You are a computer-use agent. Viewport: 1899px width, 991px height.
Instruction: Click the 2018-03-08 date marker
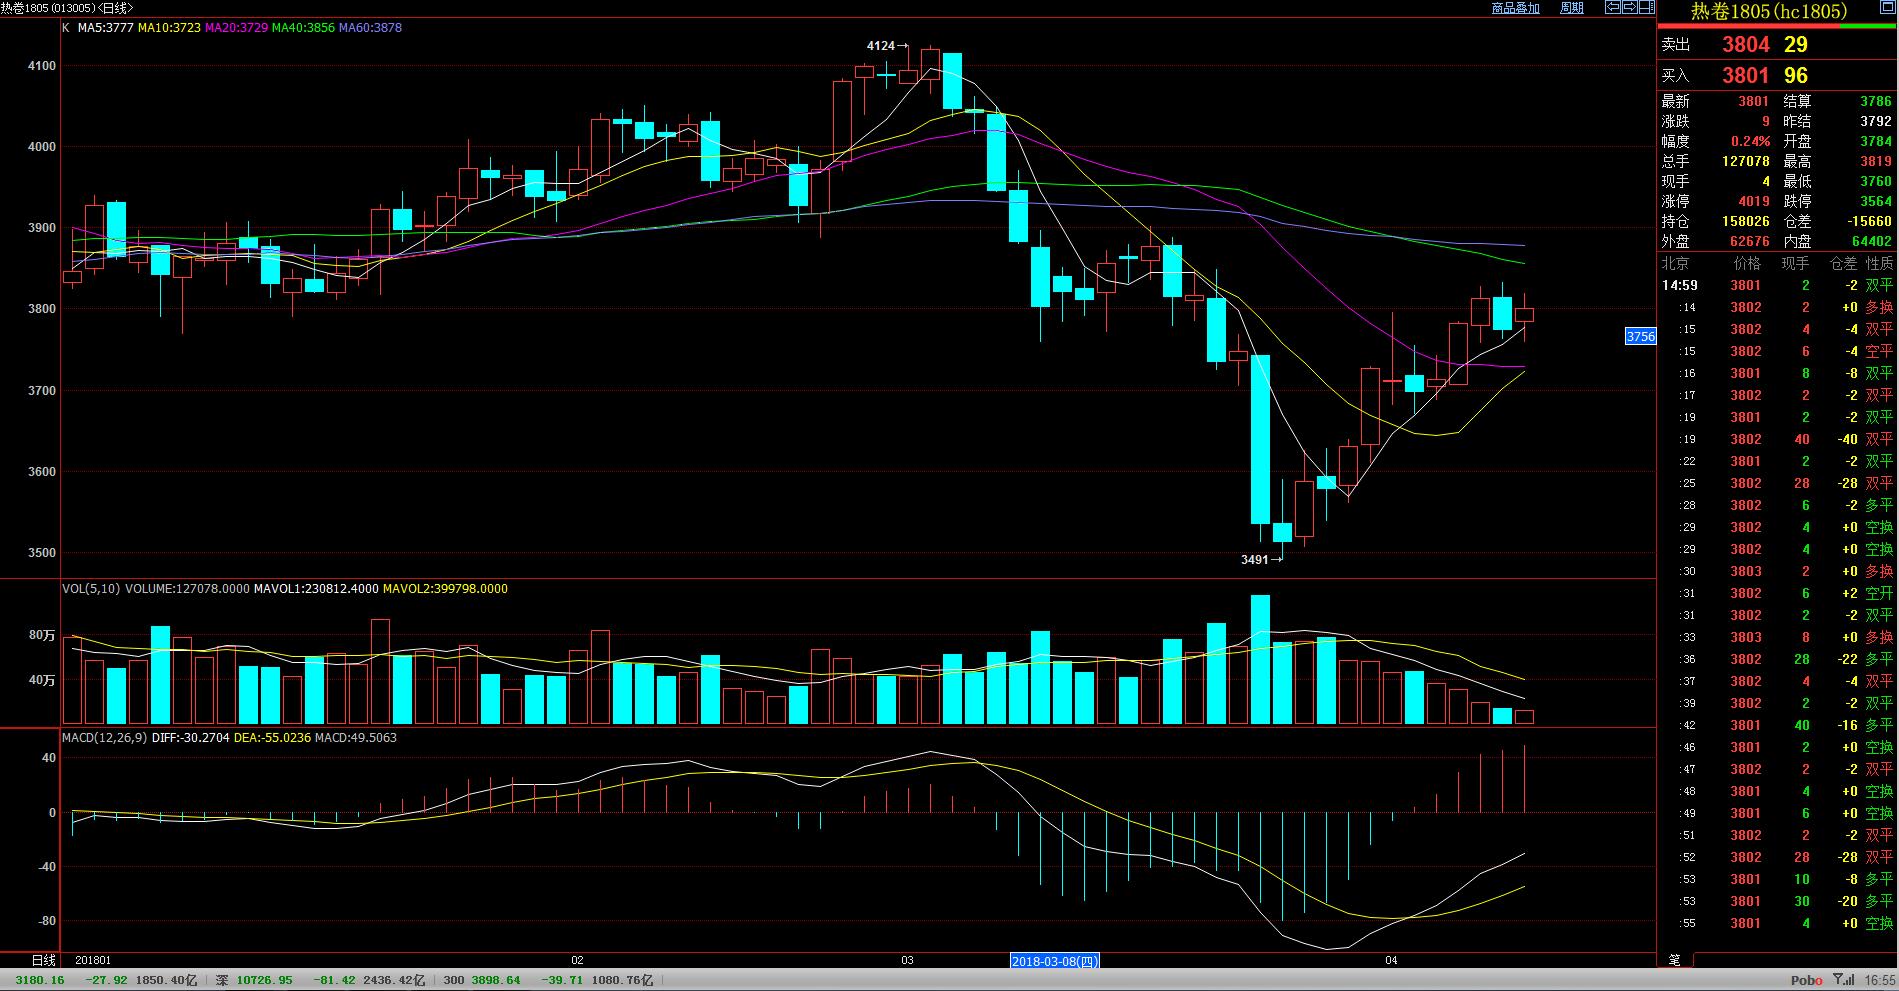1055,961
